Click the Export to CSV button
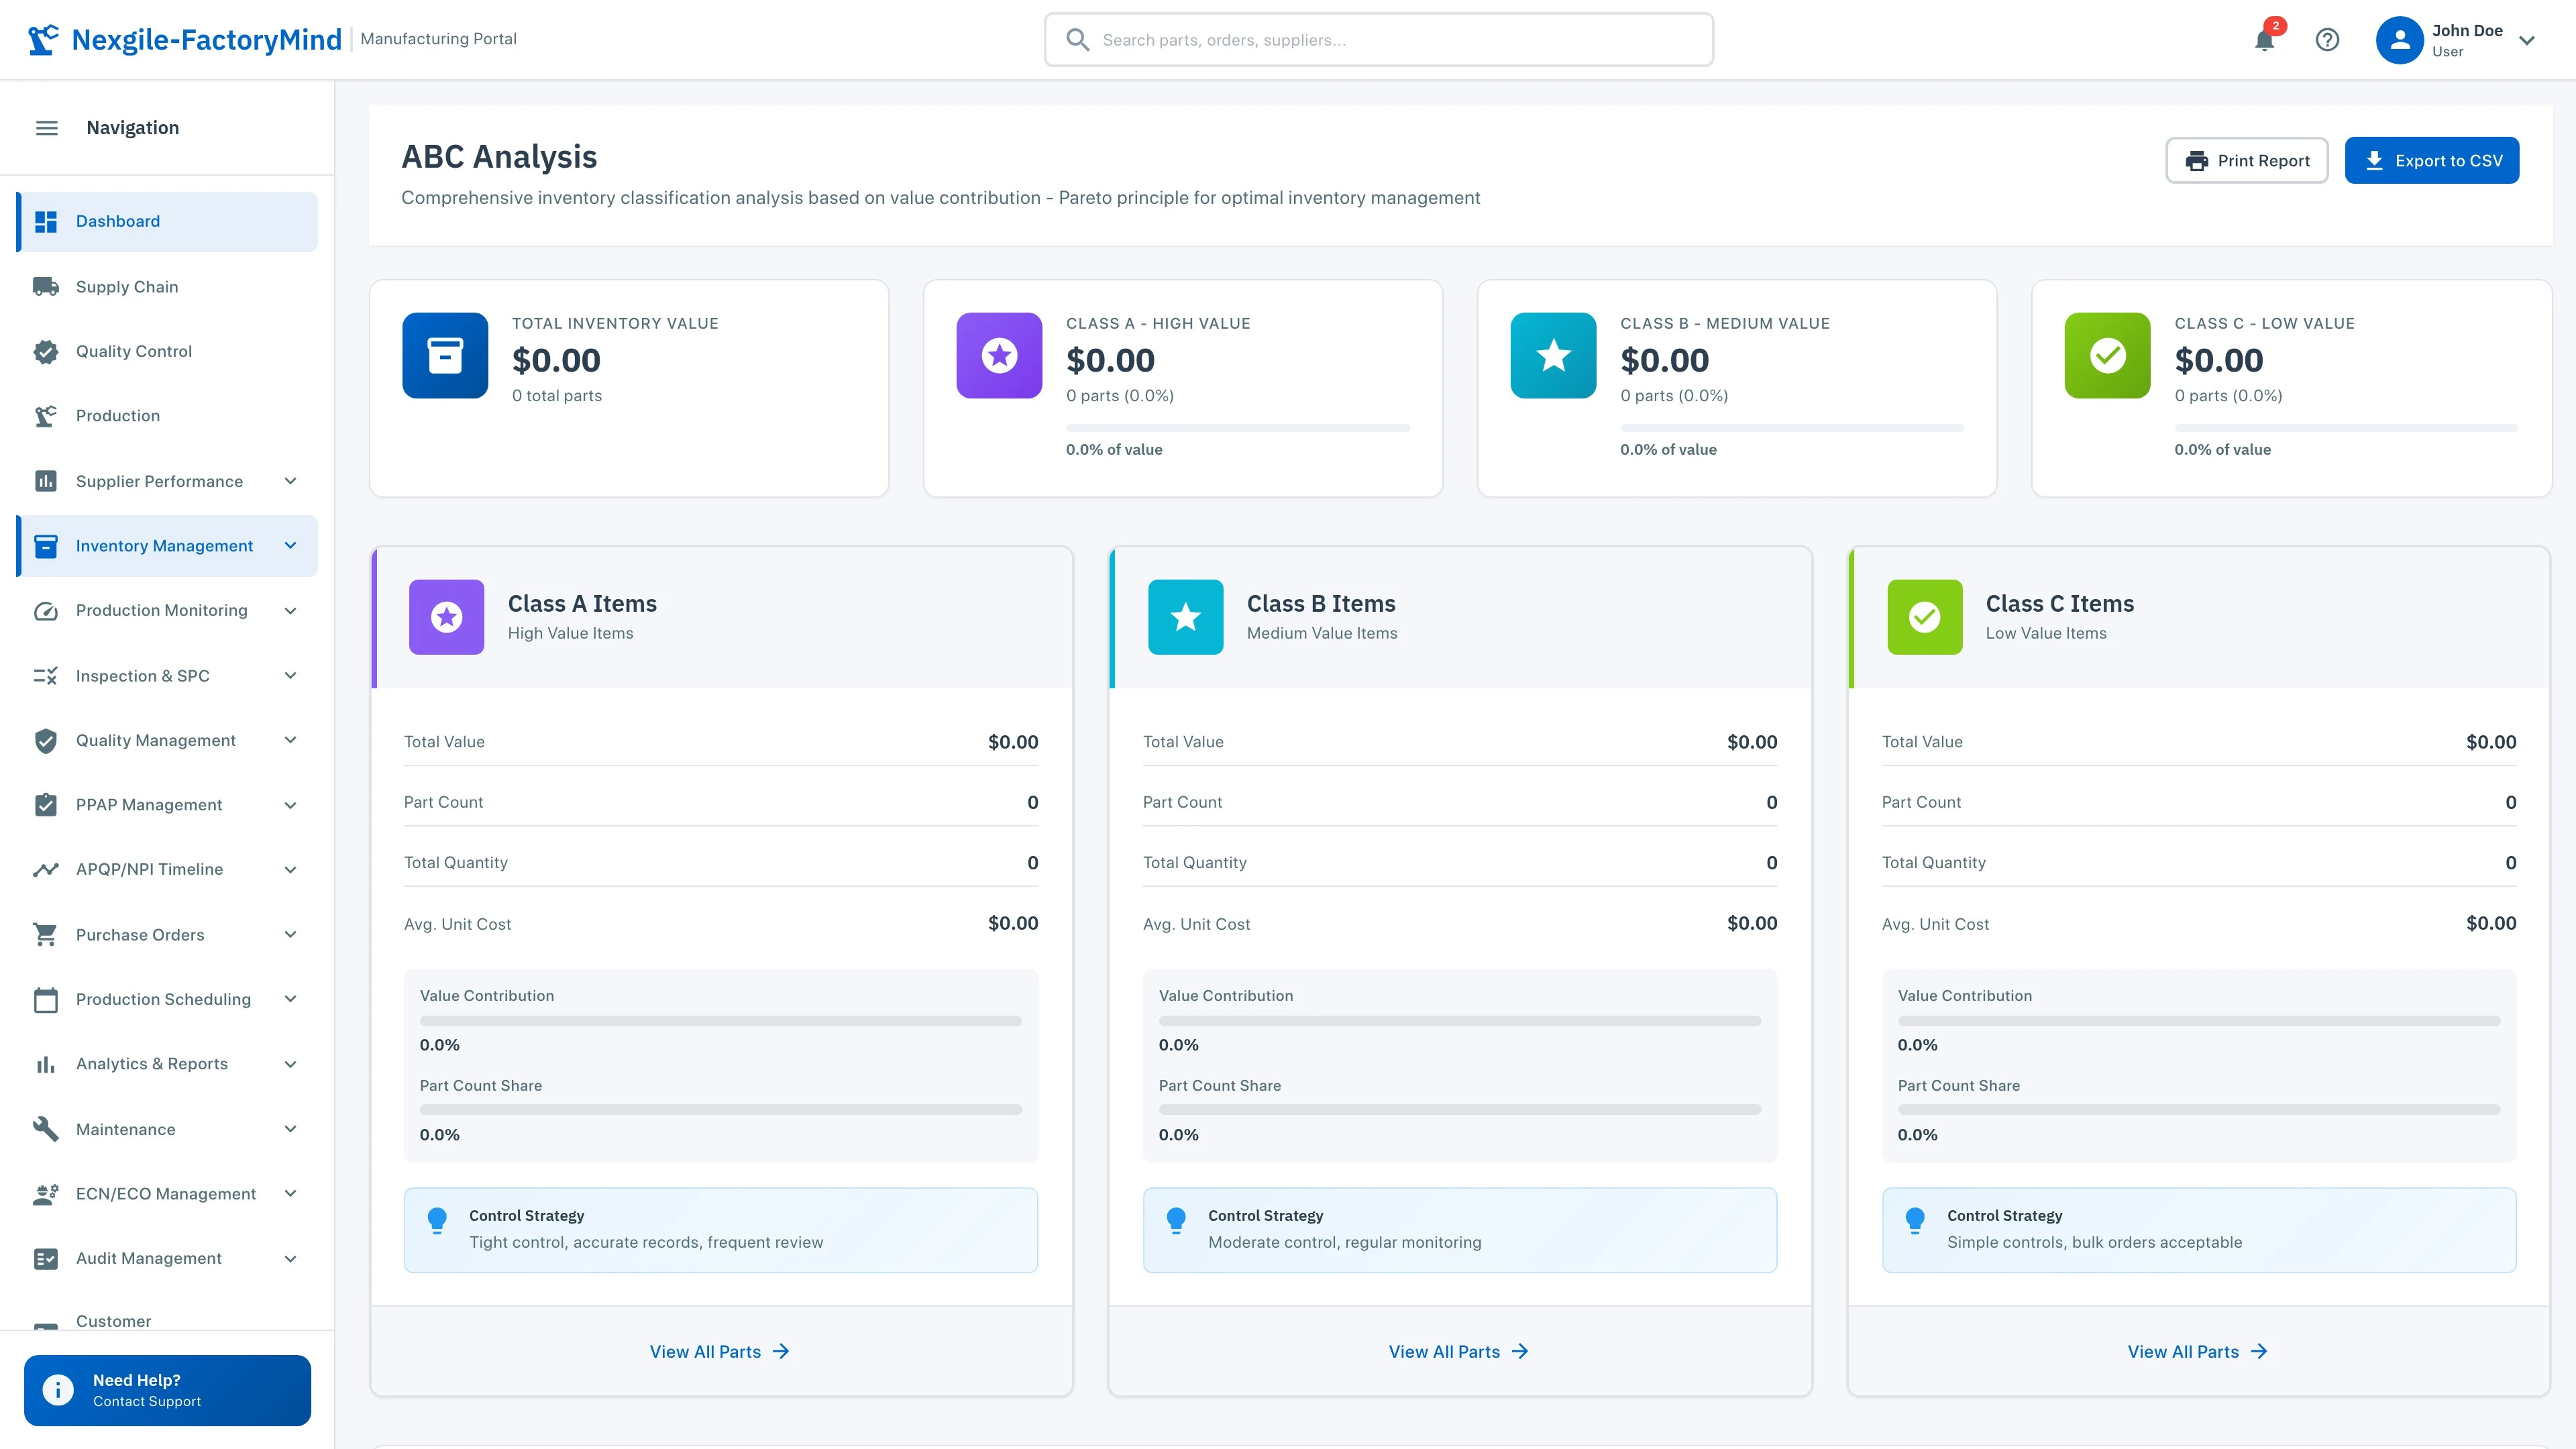Image resolution: width=2576 pixels, height=1449 pixels. [2432, 160]
